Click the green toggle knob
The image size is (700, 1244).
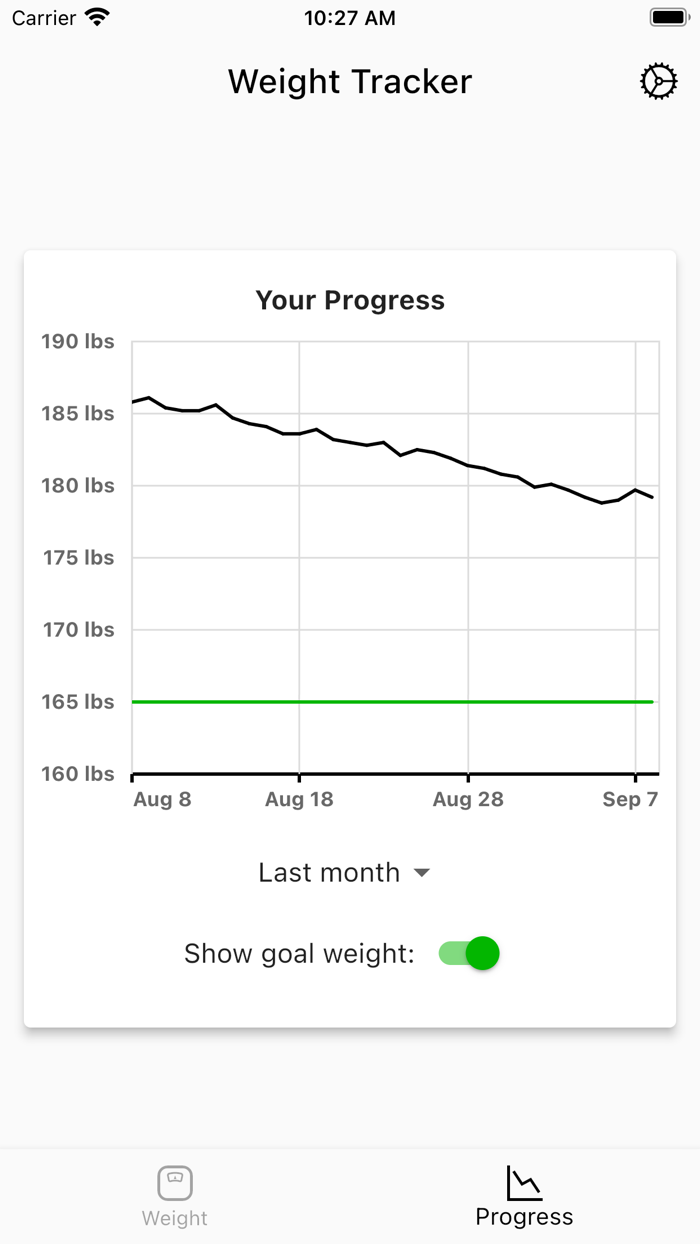pos(483,953)
